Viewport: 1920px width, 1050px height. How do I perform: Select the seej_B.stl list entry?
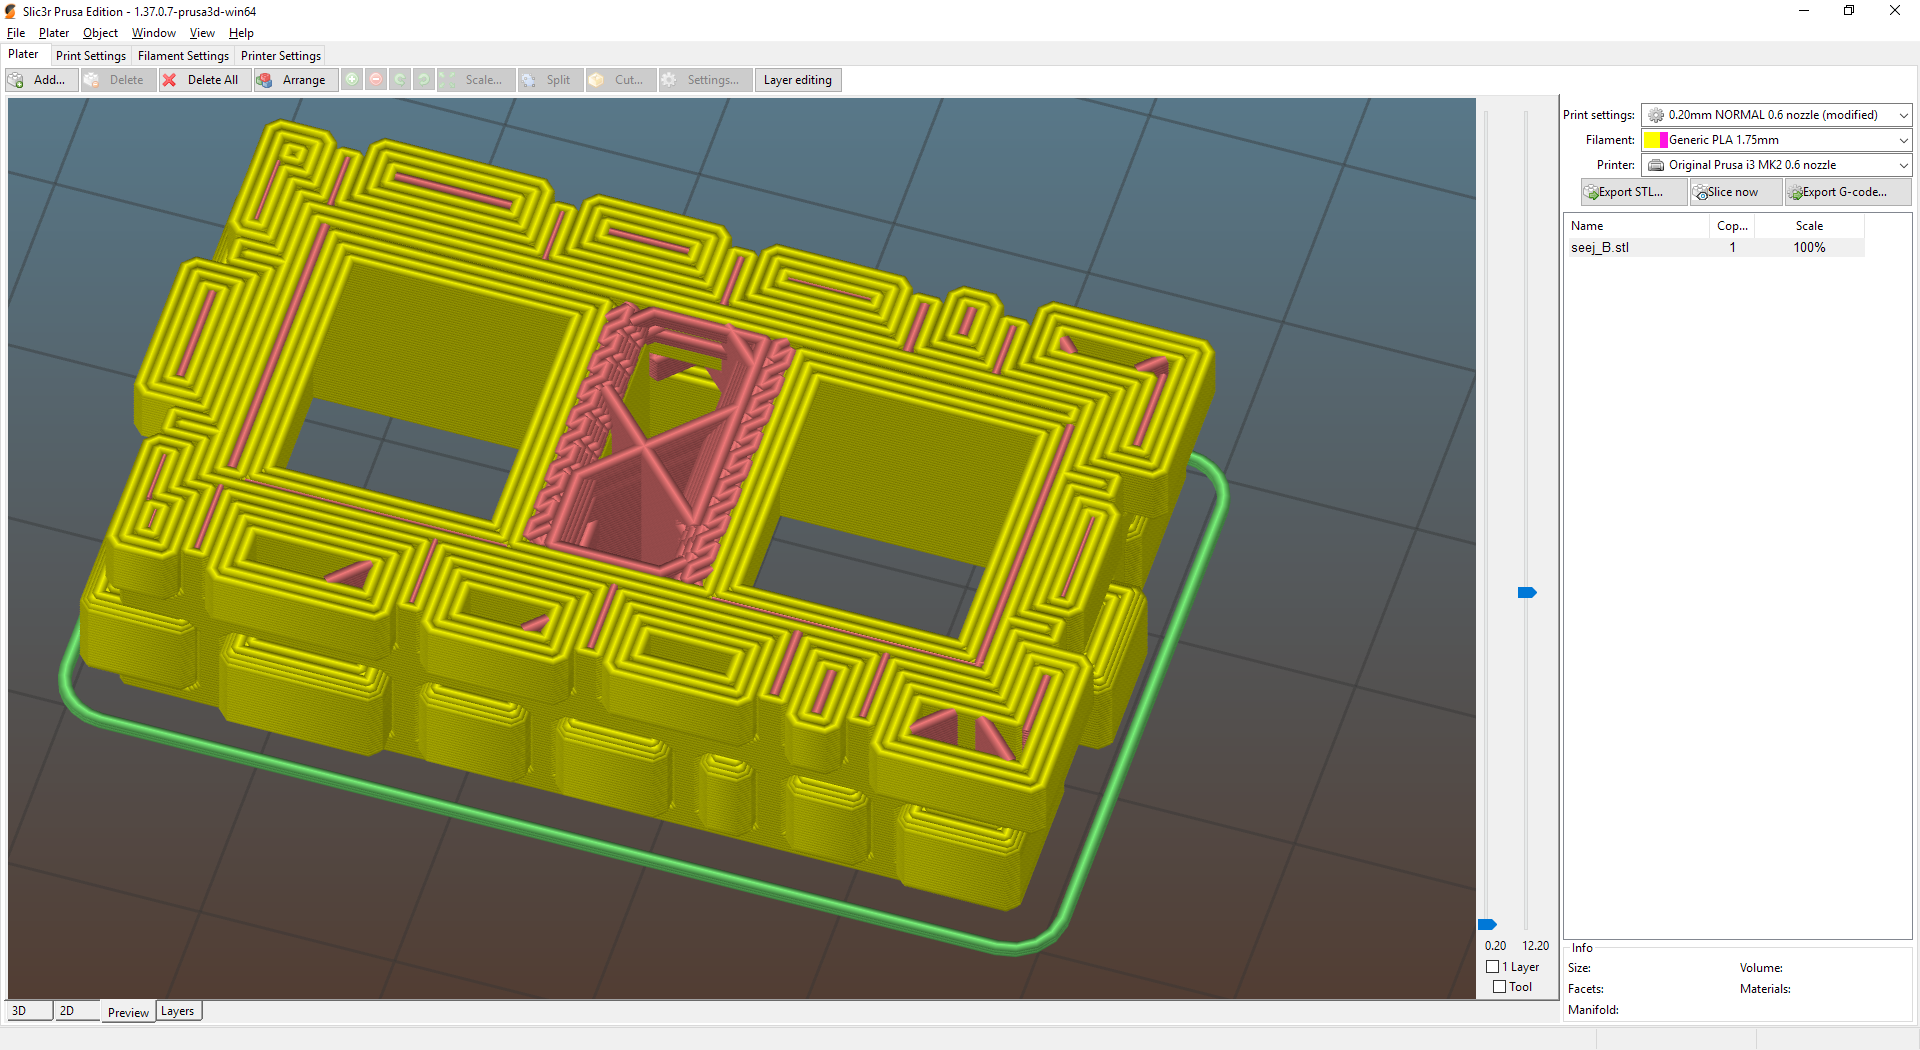(x=1601, y=247)
